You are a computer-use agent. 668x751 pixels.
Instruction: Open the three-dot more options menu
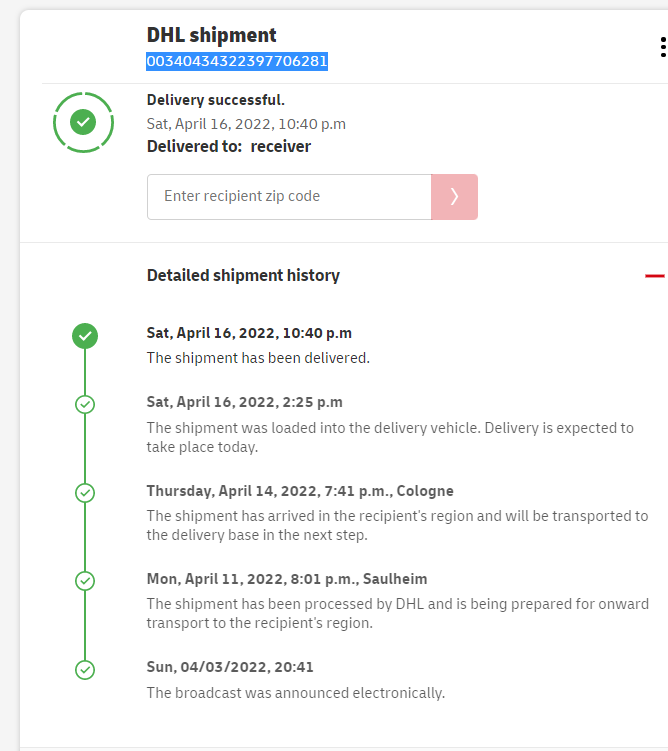(x=662, y=47)
